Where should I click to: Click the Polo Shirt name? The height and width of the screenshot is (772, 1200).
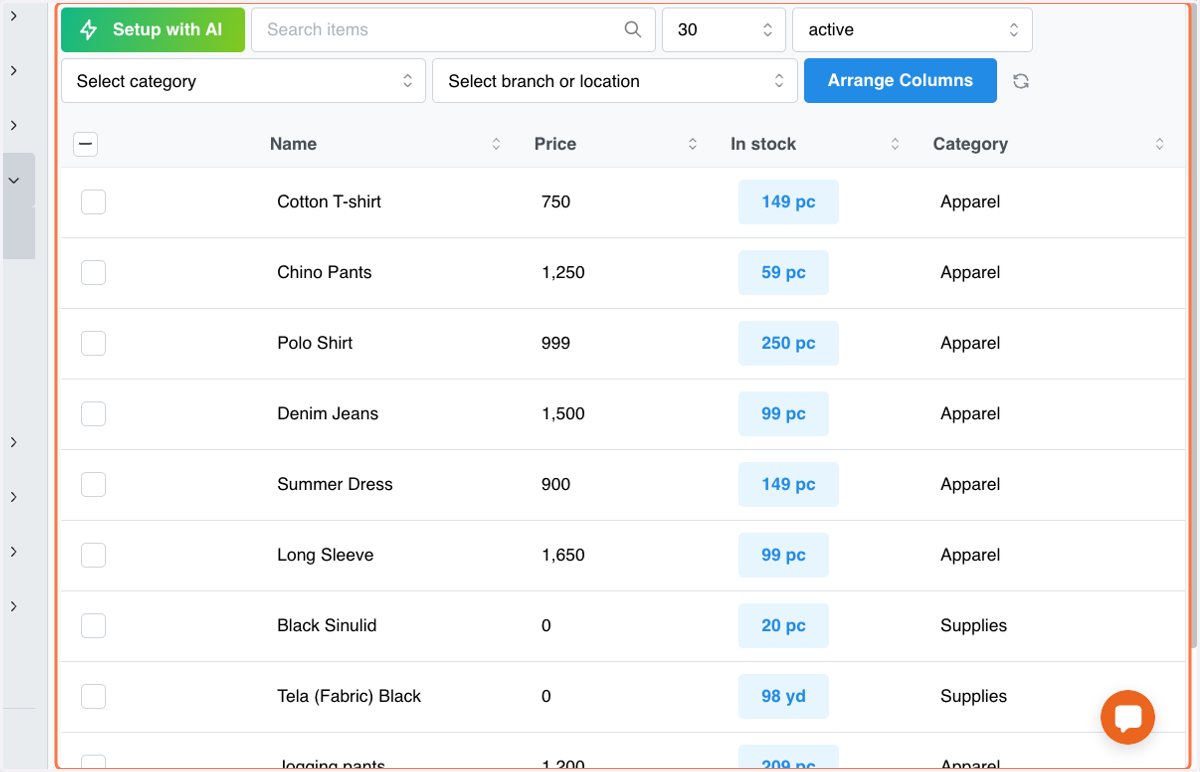(315, 343)
